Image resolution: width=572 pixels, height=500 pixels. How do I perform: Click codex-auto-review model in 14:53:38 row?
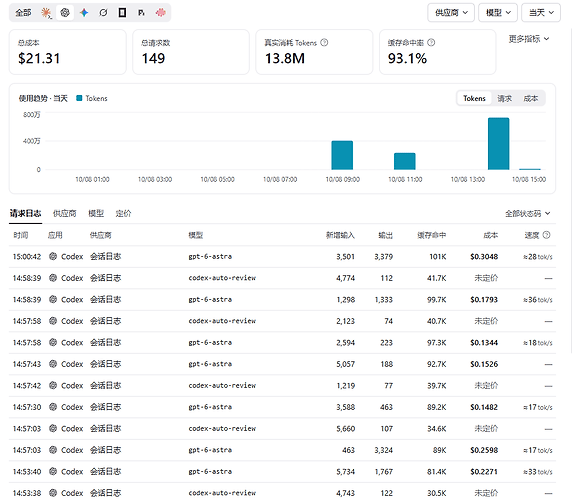point(222,493)
